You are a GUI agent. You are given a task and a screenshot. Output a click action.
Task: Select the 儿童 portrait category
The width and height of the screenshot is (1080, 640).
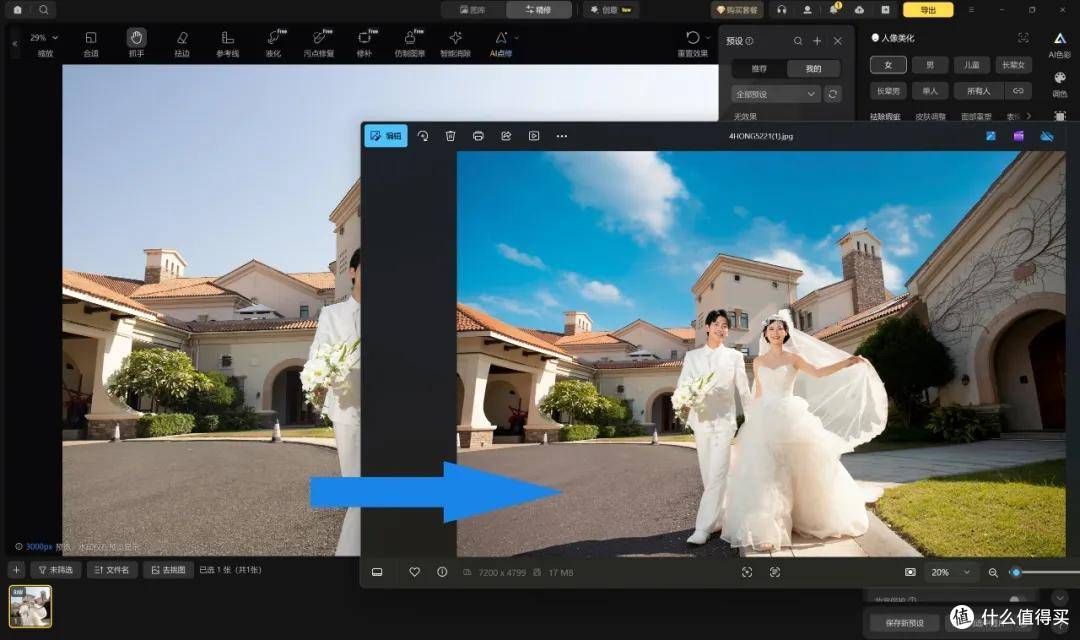point(972,65)
